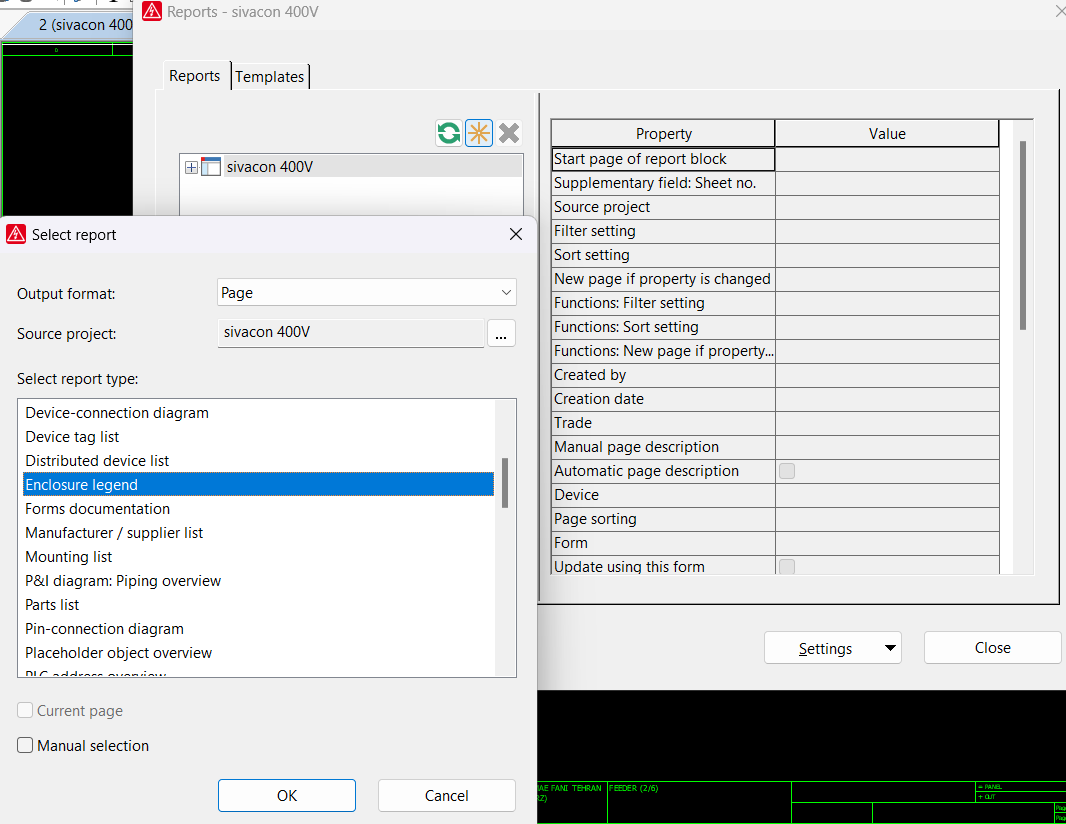
Task: Select the Device property row
Action: (x=775, y=495)
